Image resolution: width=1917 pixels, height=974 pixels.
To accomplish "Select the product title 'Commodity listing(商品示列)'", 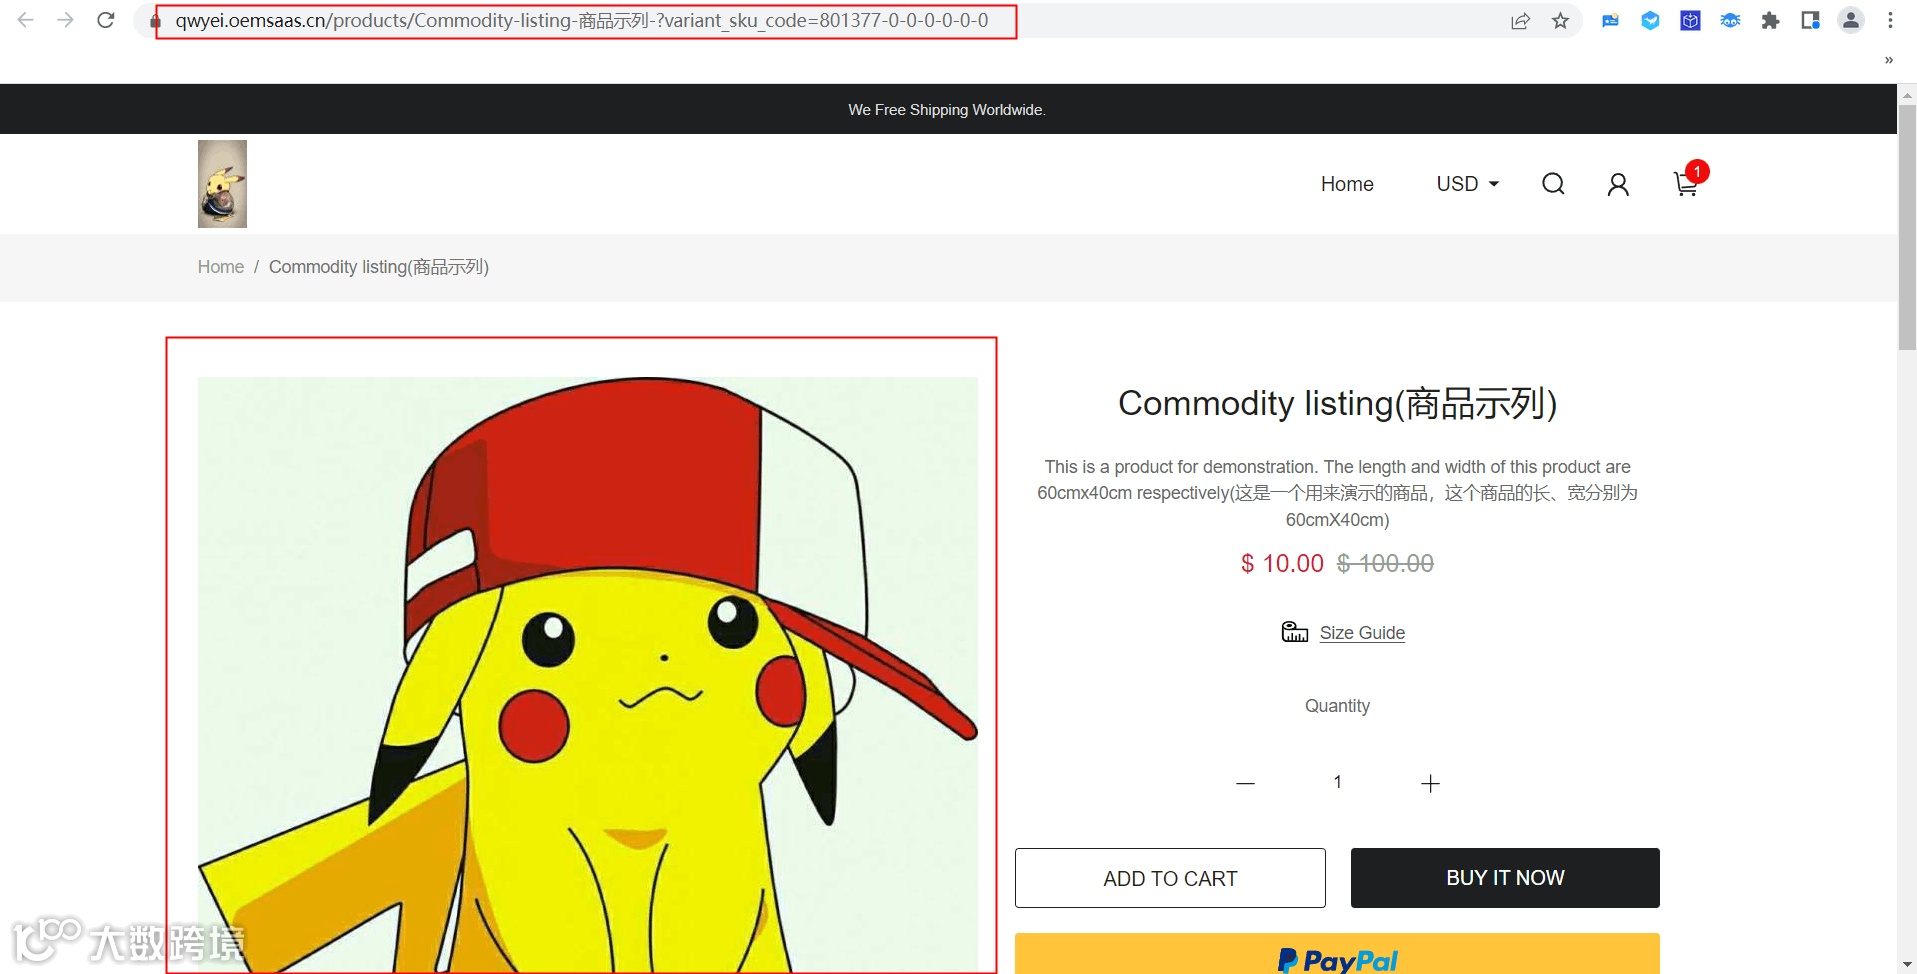I will coord(1337,403).
